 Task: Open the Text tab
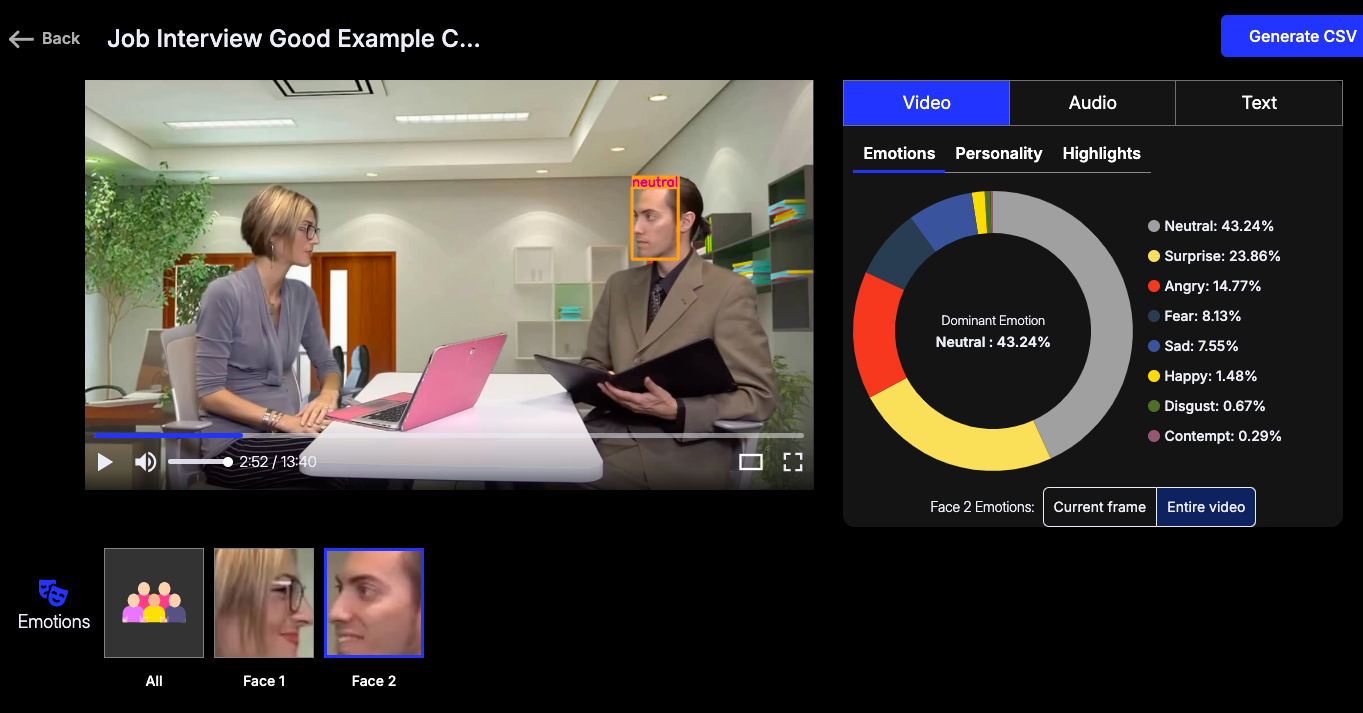1258,103
